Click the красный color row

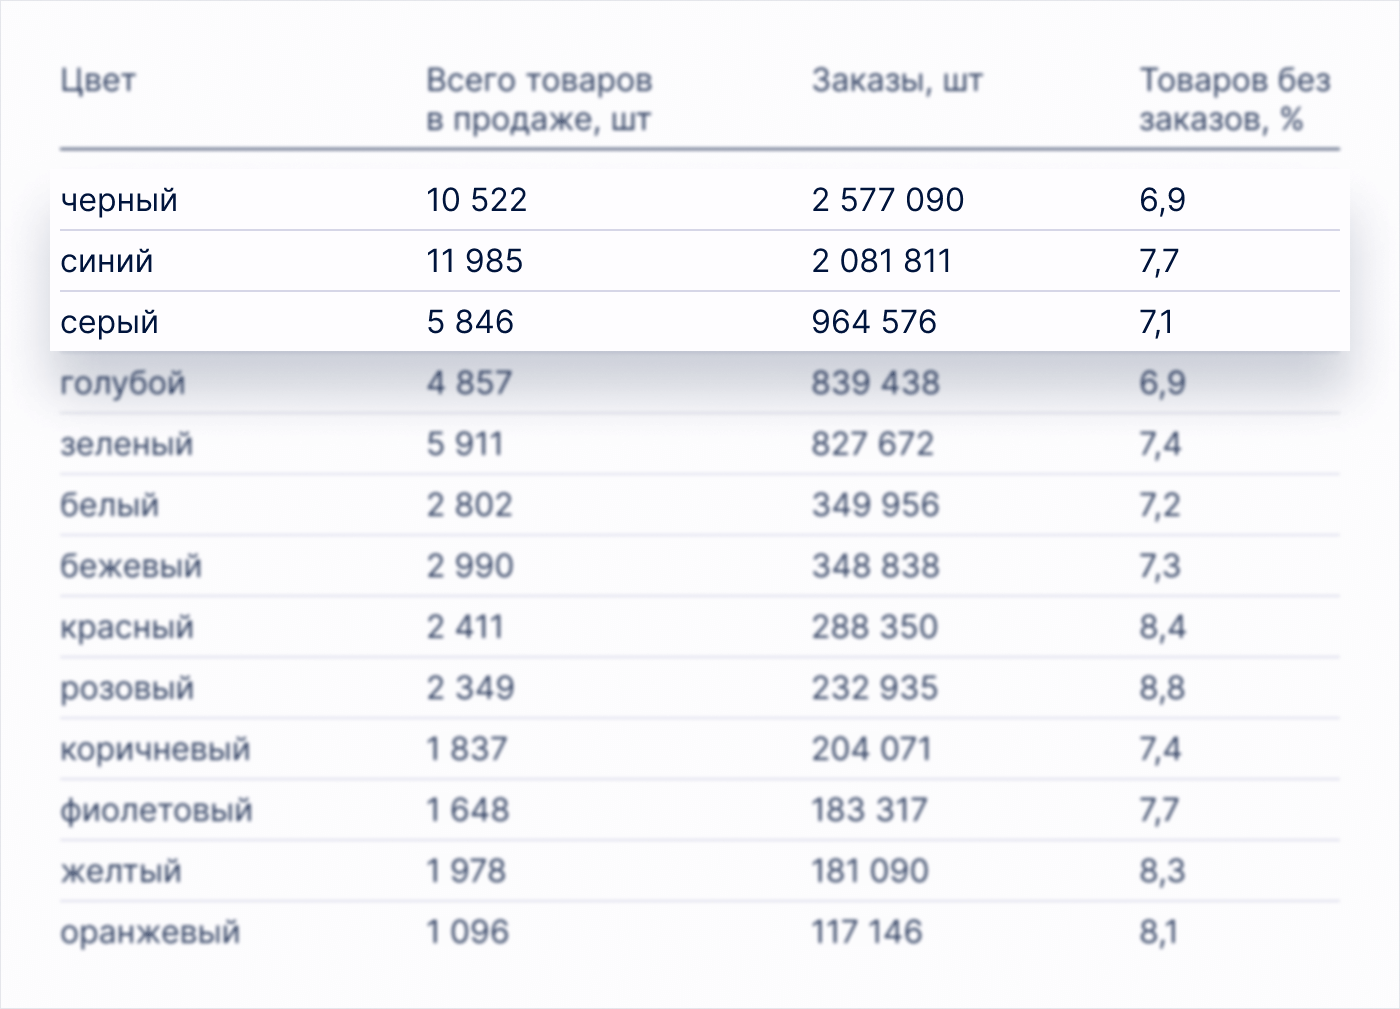click(126, 627)
